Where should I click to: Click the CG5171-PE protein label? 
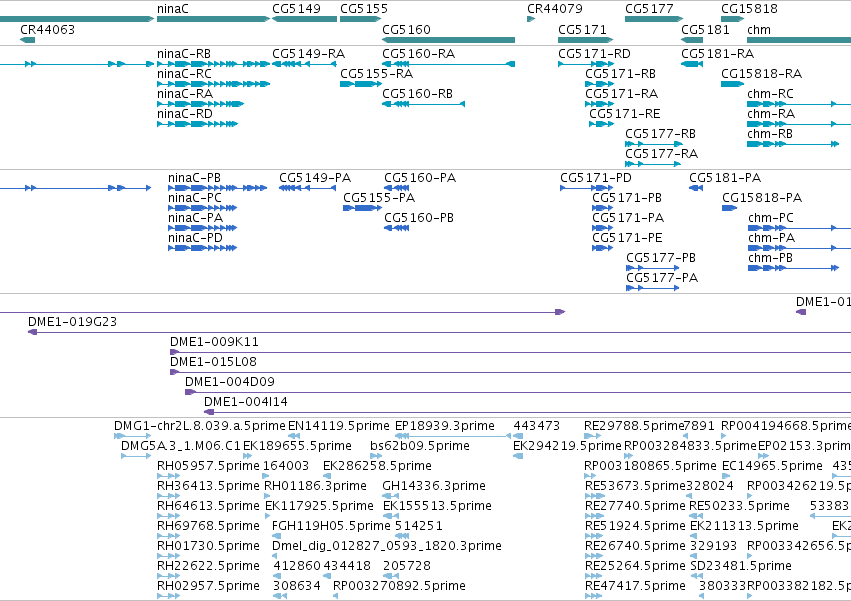click(627, 238)
